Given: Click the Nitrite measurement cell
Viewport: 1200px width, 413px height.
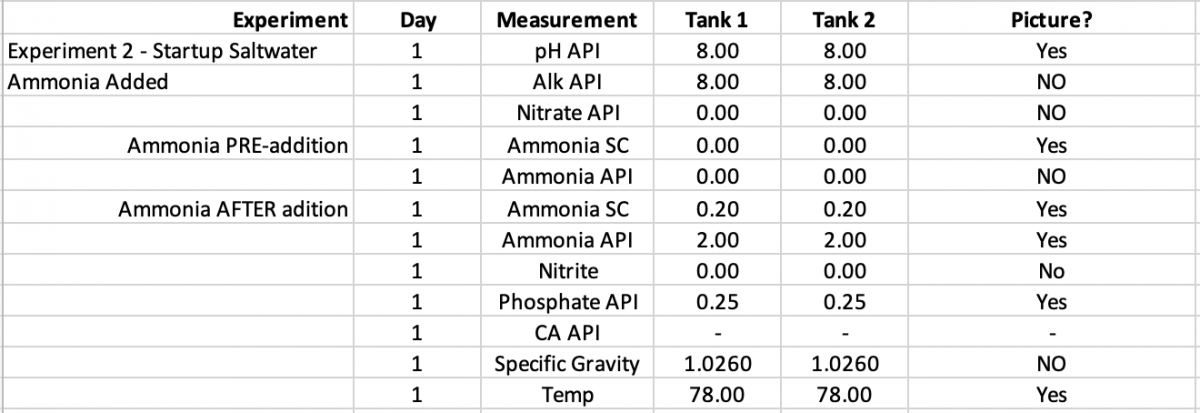Looking at the screenshot, I should point(566,271).
